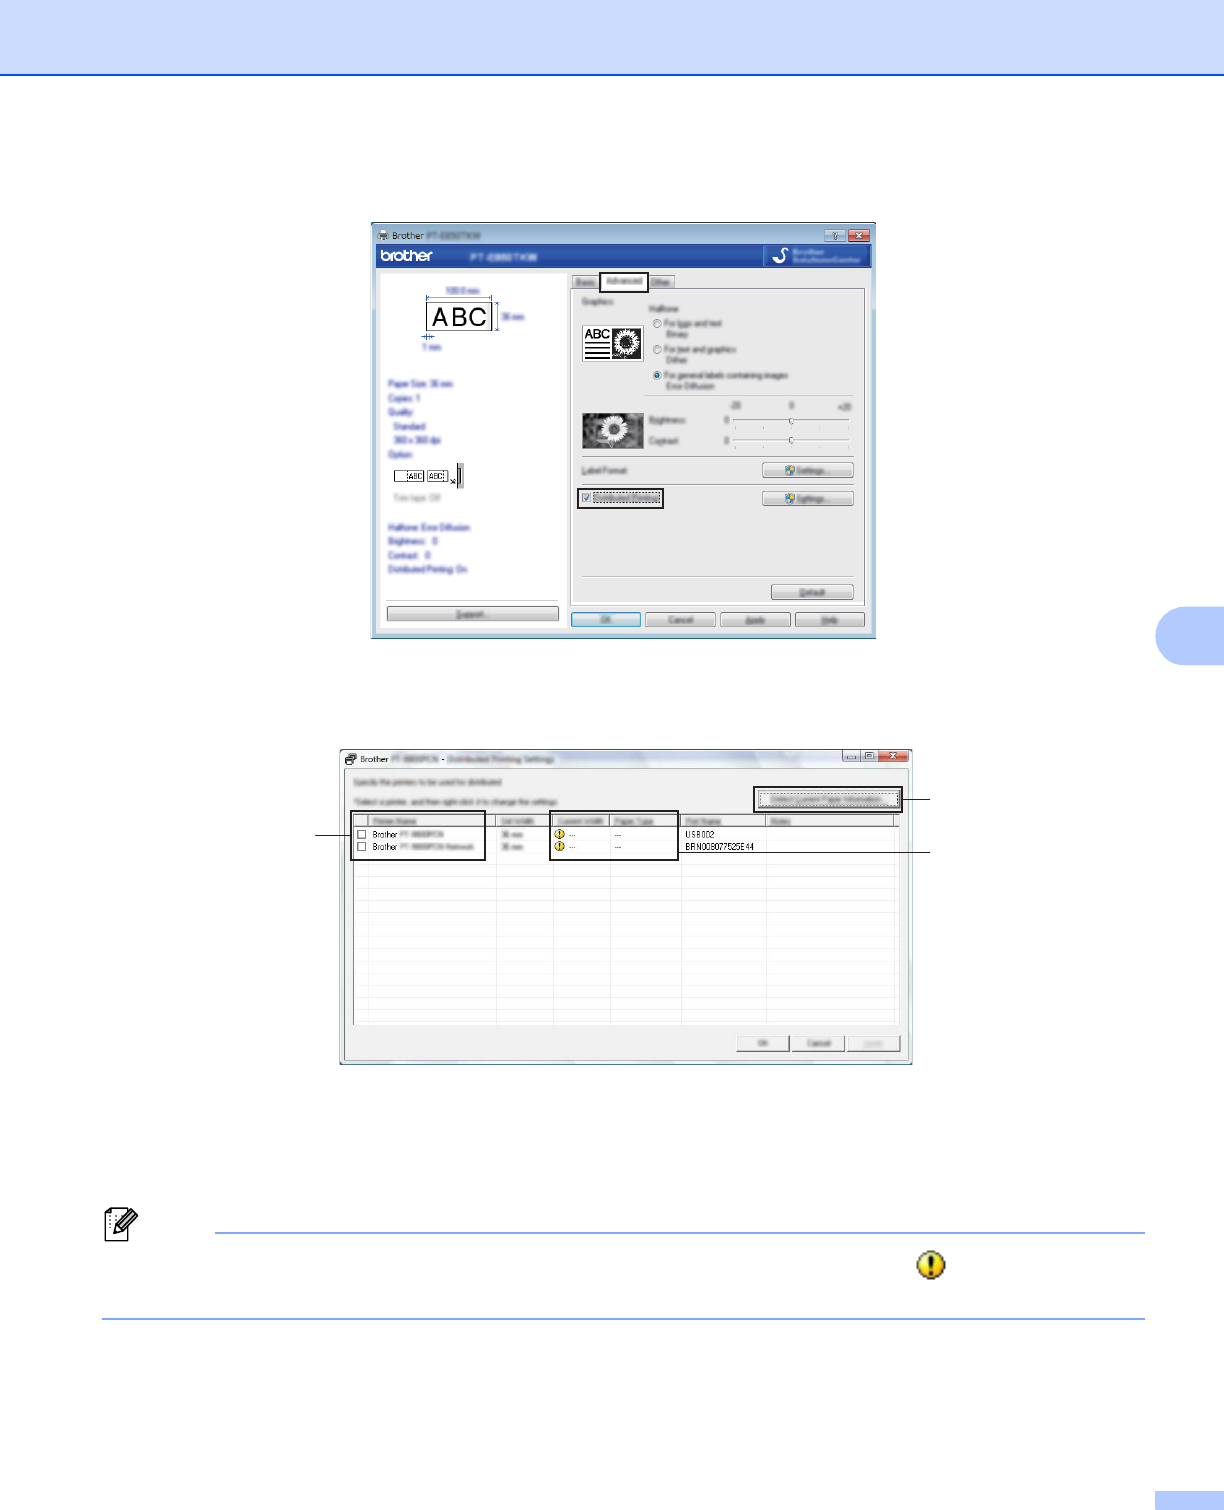Open Distributed Printing Settings button
Viewport: 1224px width, 1510px height.
[808, 498]
